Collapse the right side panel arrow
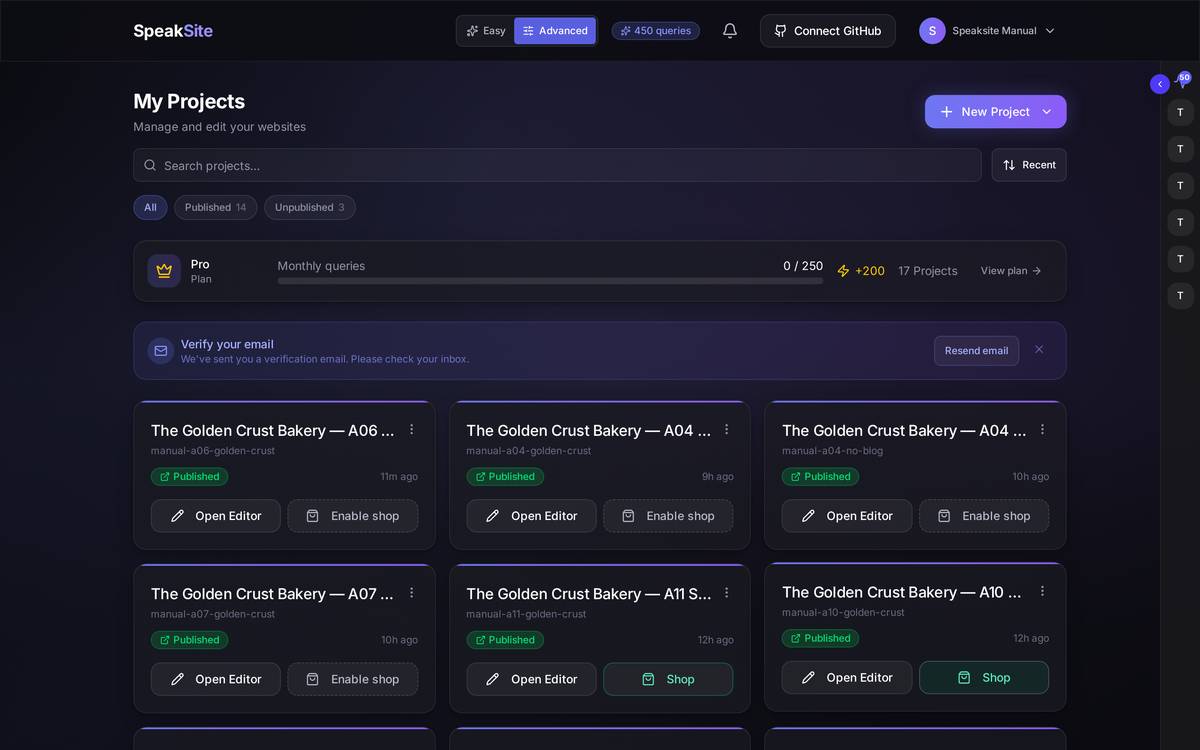The width and height of the screenshot is (1200, 750). pos(1160,84)
